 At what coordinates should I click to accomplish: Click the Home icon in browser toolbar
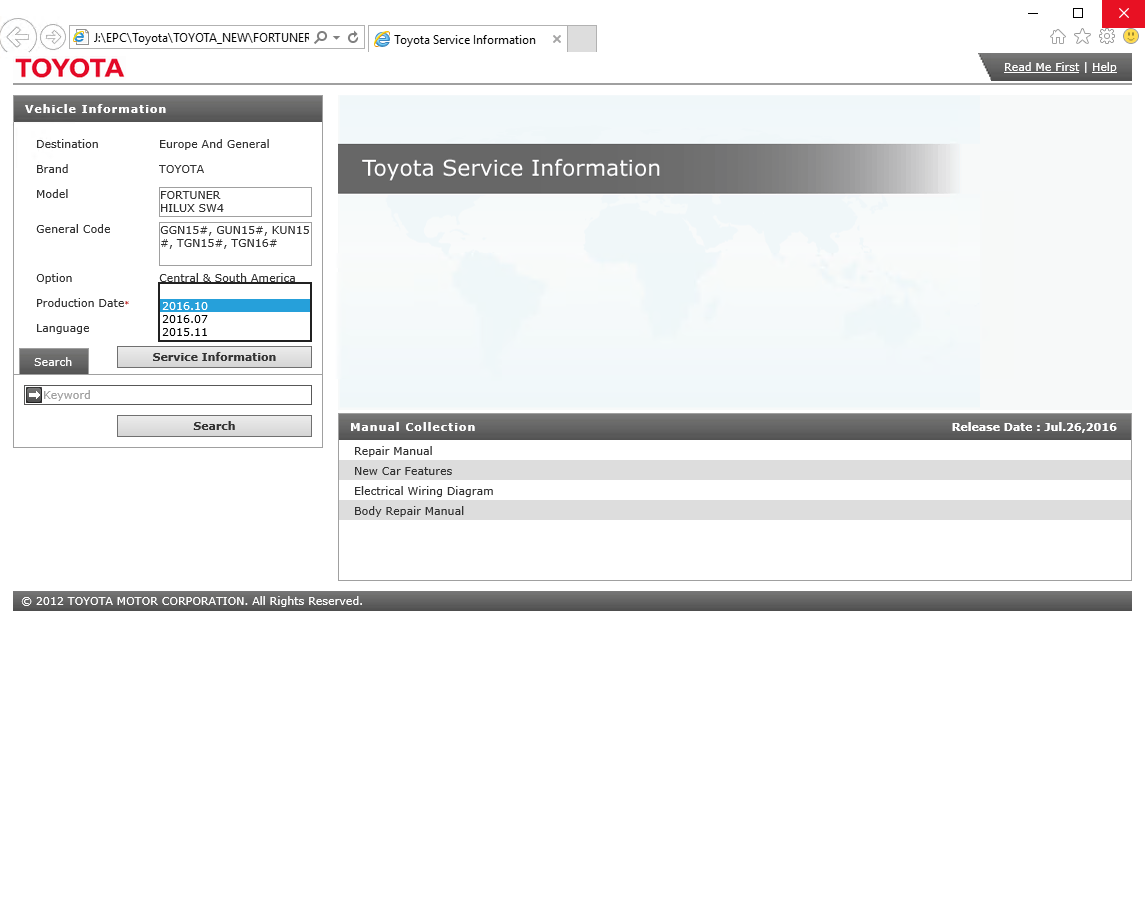click(1057, 37)
